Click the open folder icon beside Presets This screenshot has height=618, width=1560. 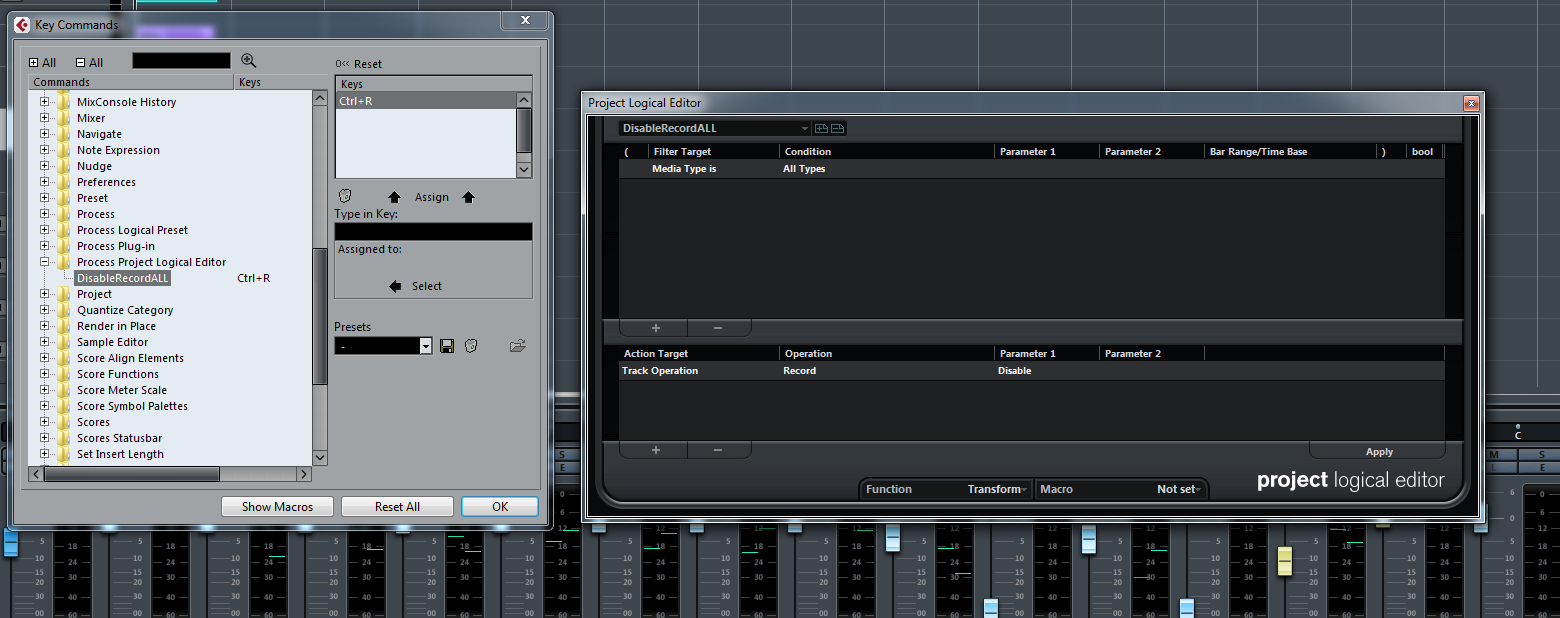pos(517,346)
